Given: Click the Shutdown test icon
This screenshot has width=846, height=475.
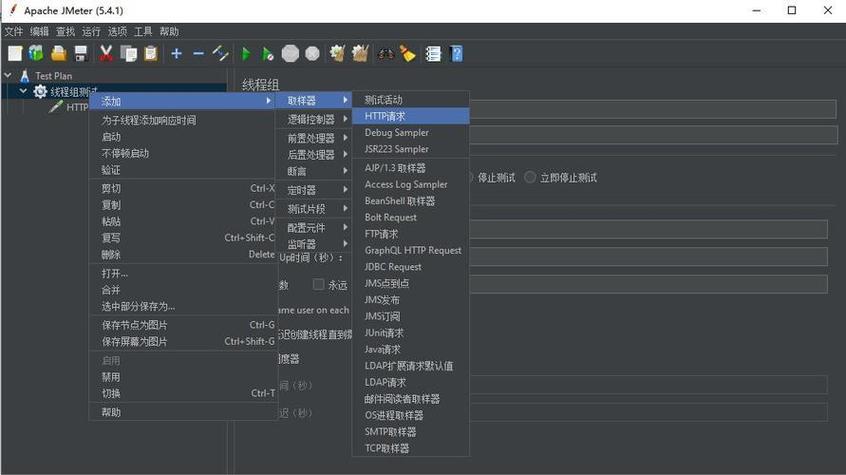Looking at the screenshot, I should click(312, 53).
